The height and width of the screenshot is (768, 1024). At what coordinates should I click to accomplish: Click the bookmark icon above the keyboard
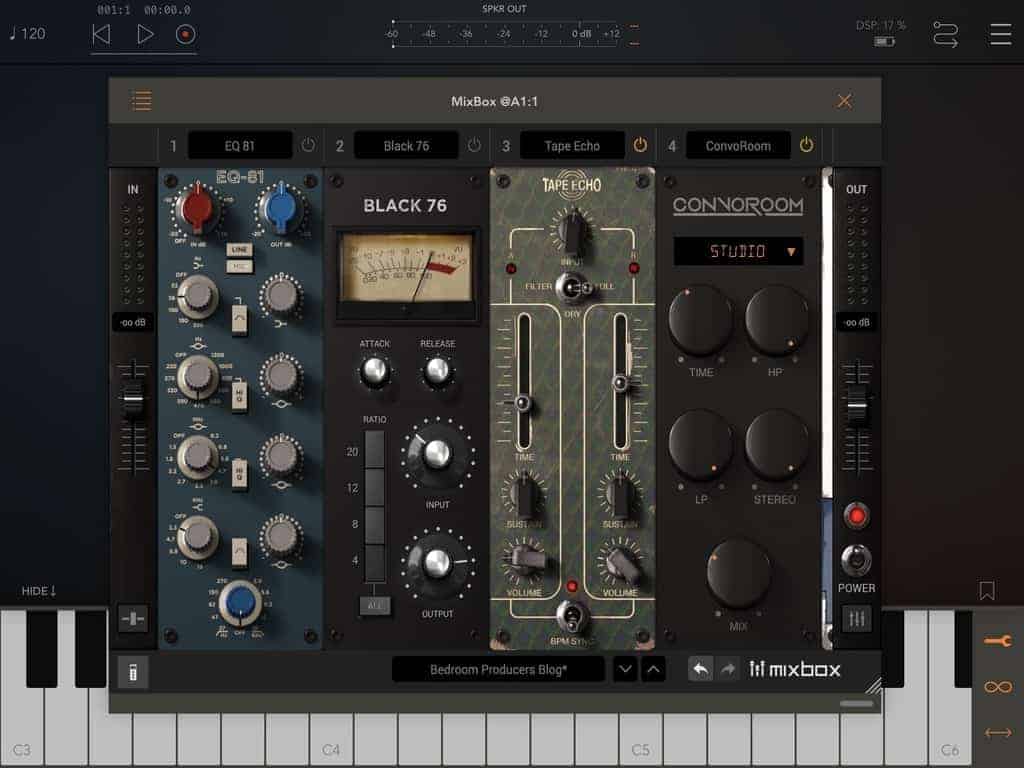(987, 591)
